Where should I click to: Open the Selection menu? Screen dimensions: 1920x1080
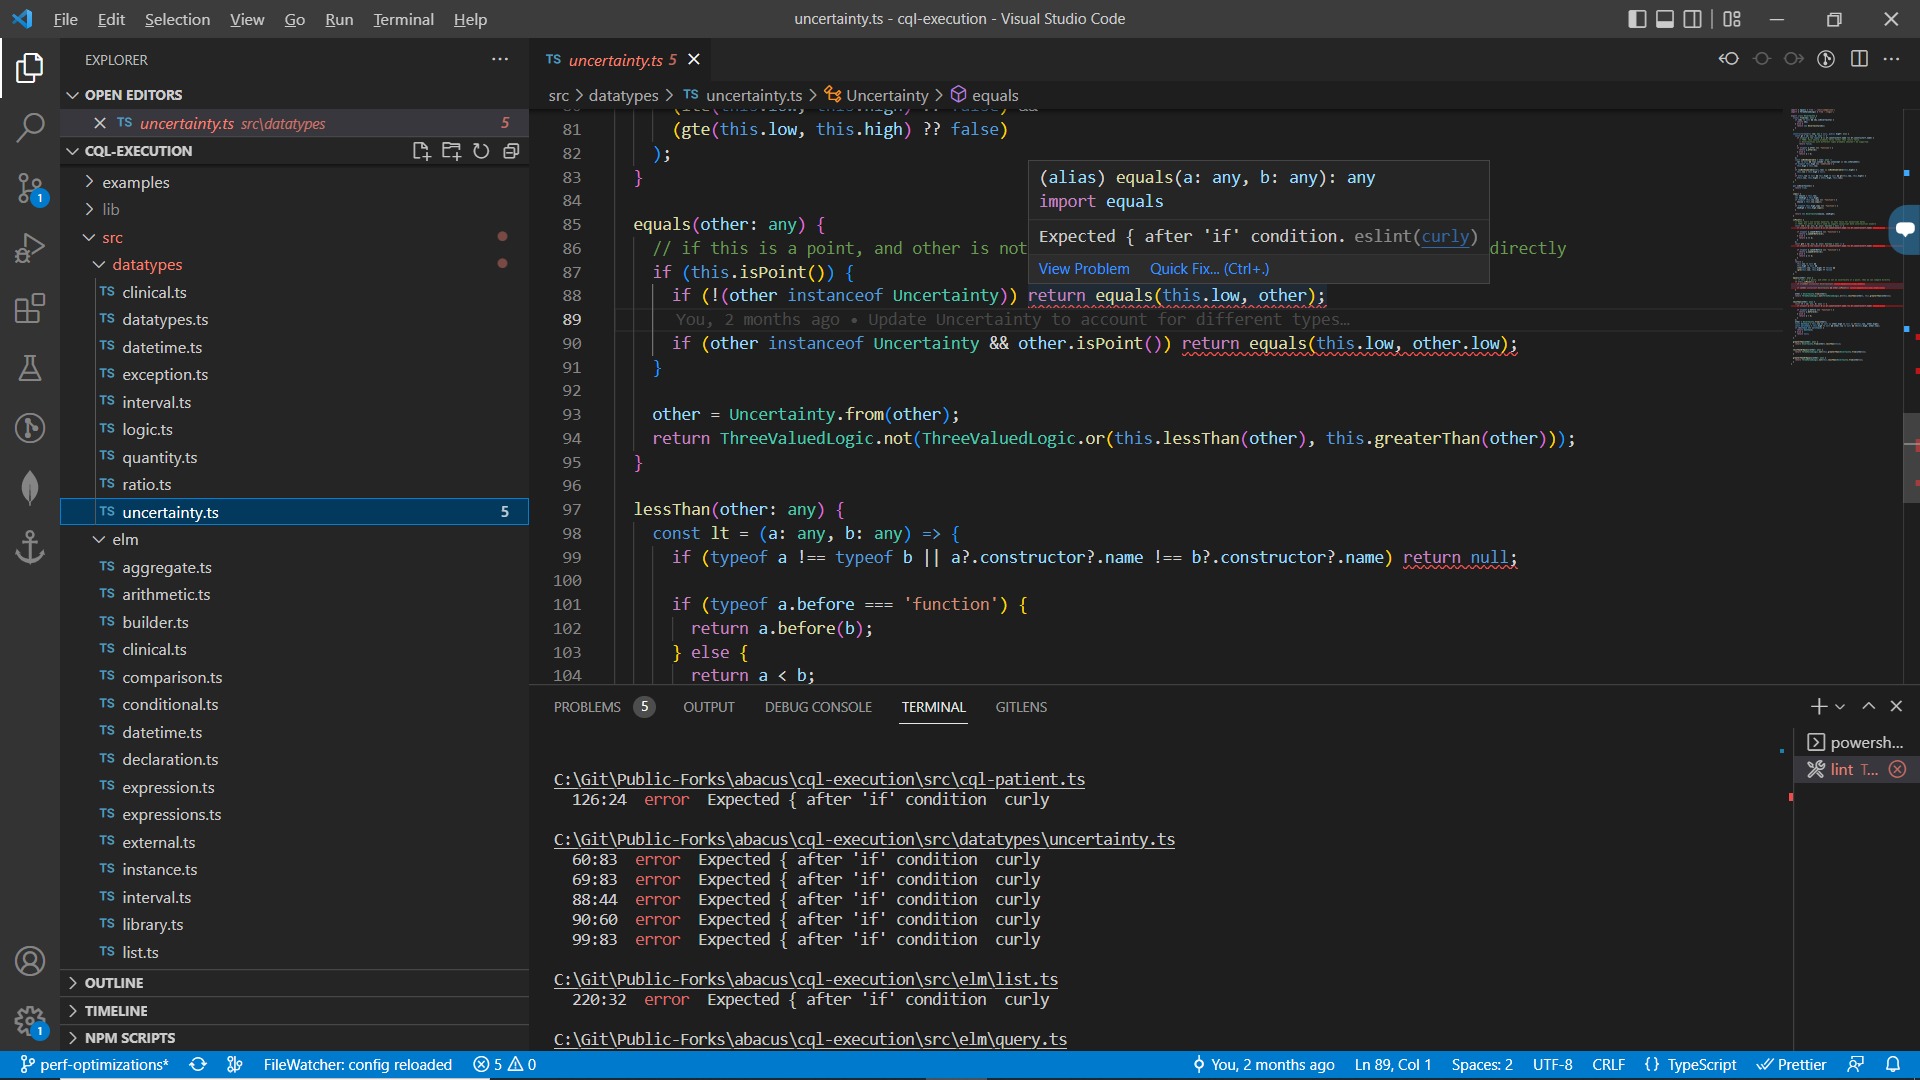tap(177, 19)
